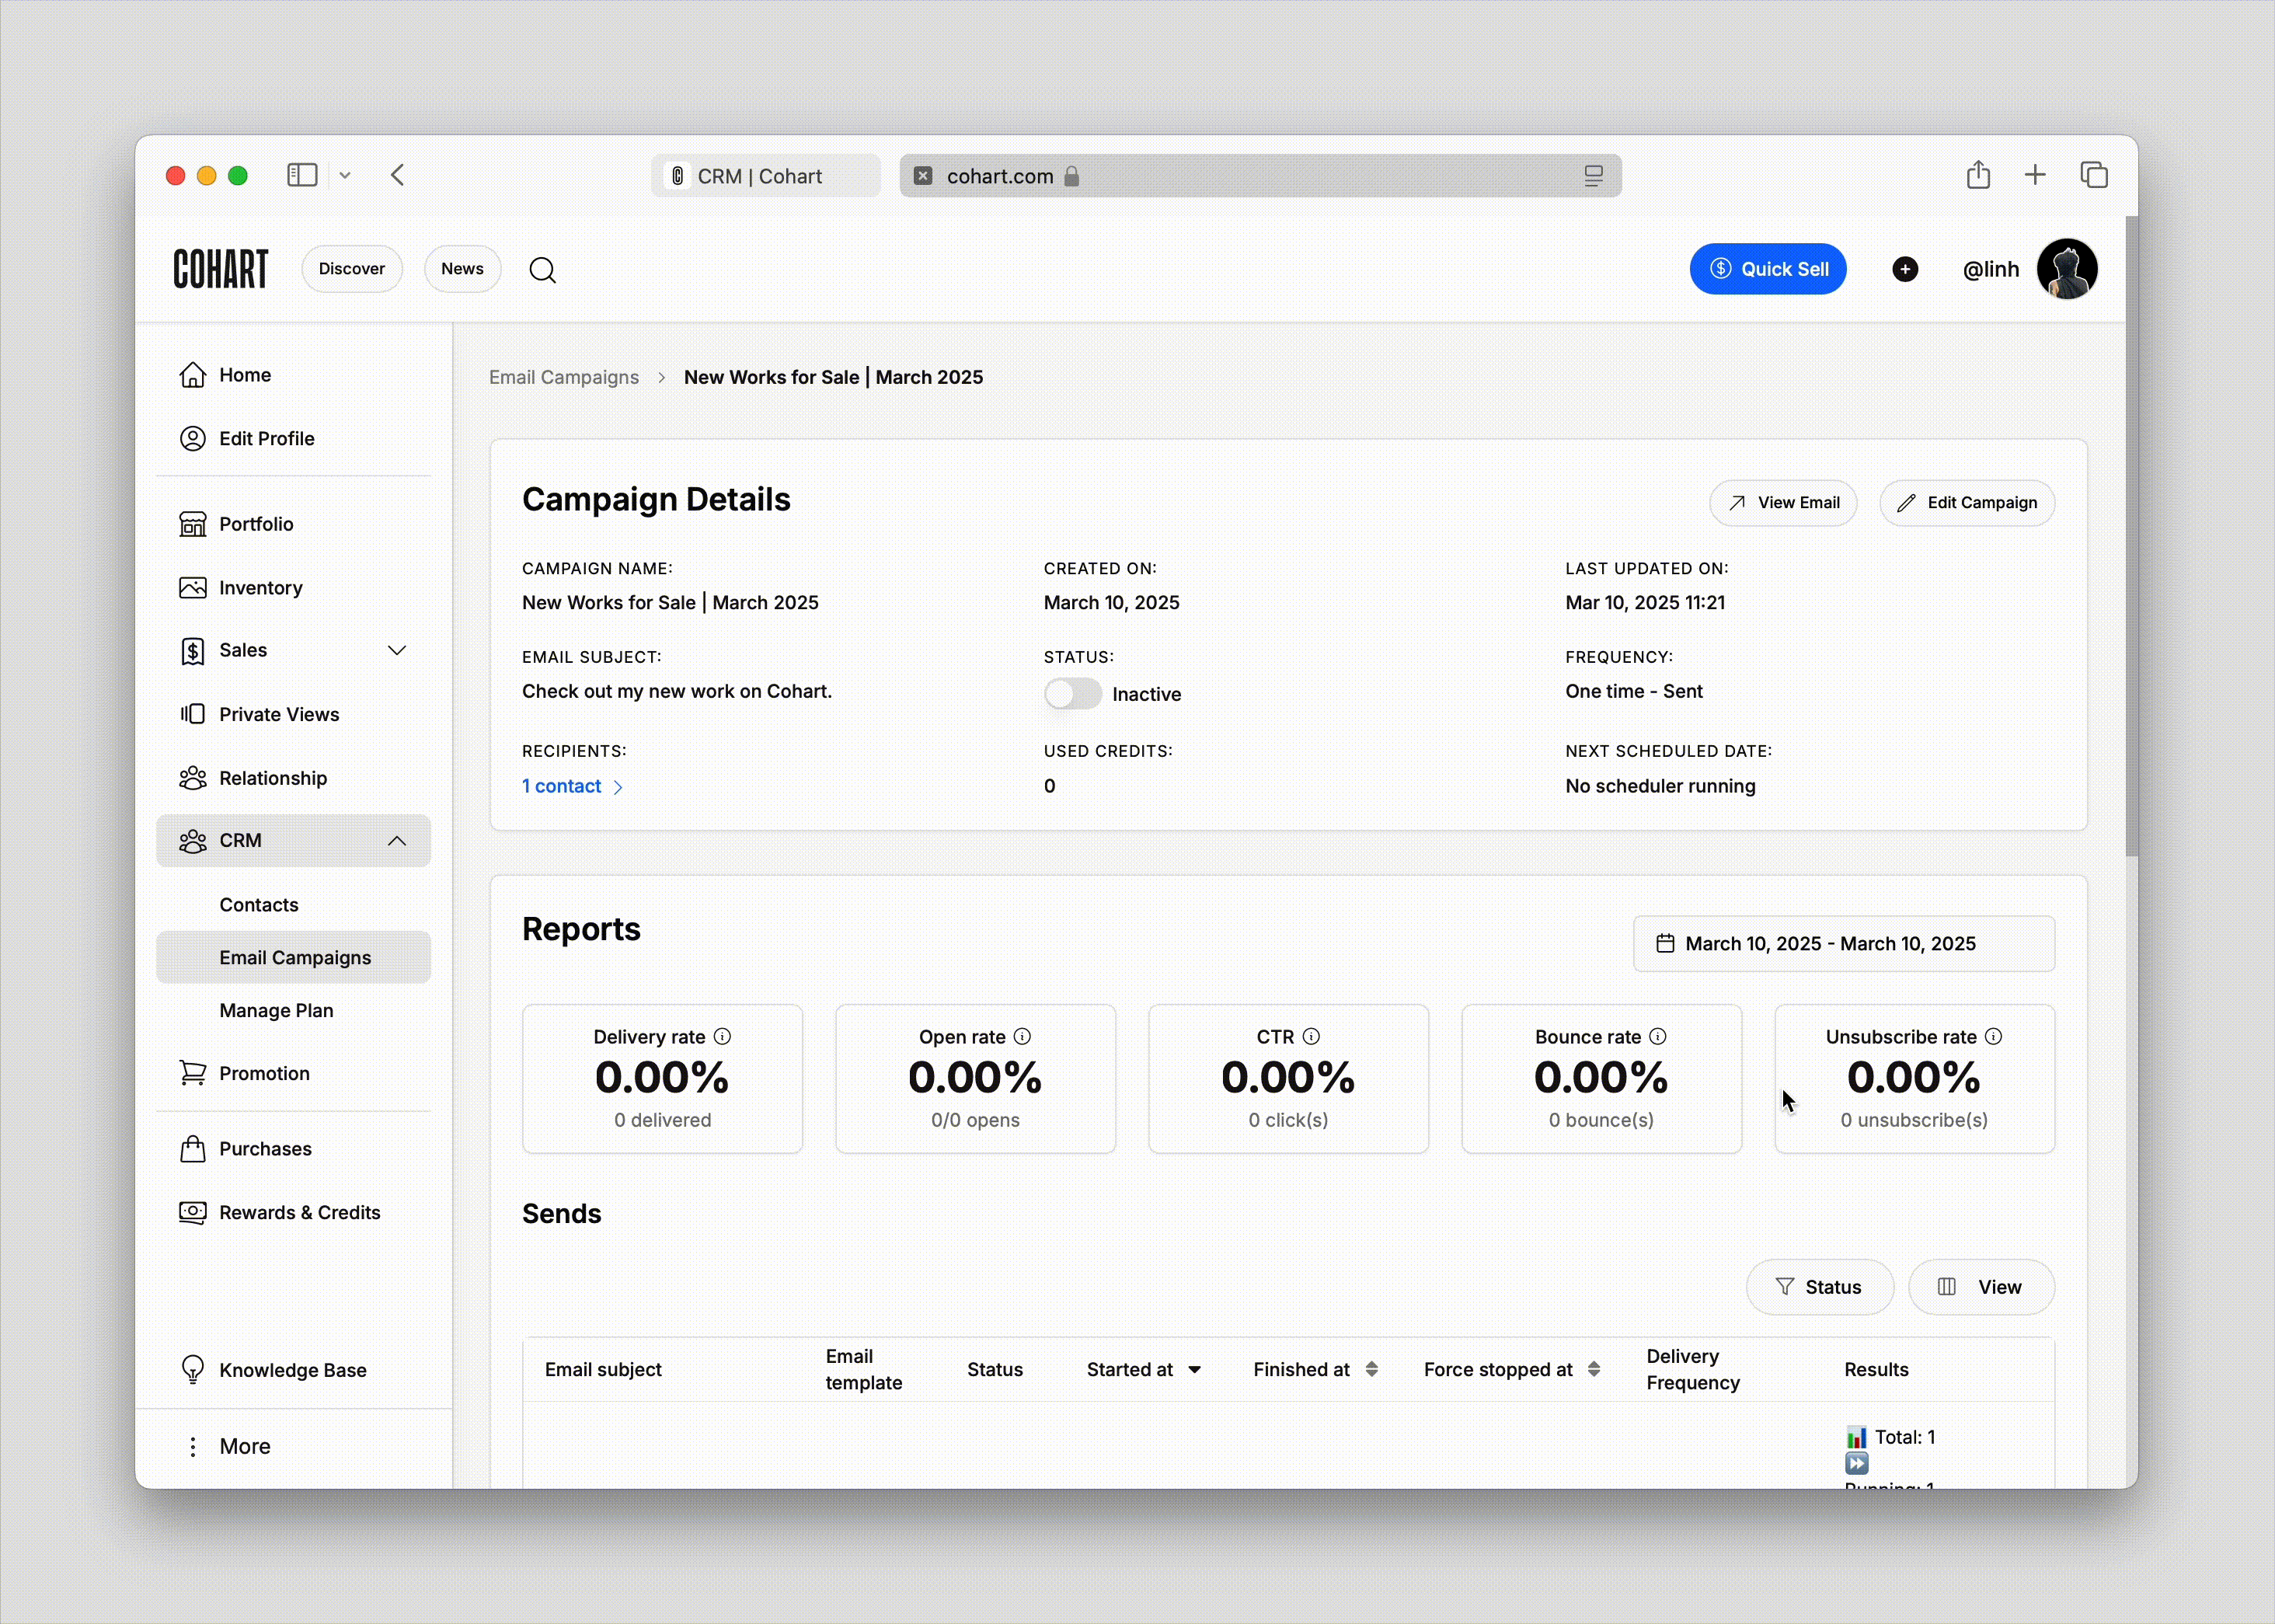The image size is (2275, 1624).
Task: Click the Rewards & Credits icon
Action: click(x=193, y=1213)
